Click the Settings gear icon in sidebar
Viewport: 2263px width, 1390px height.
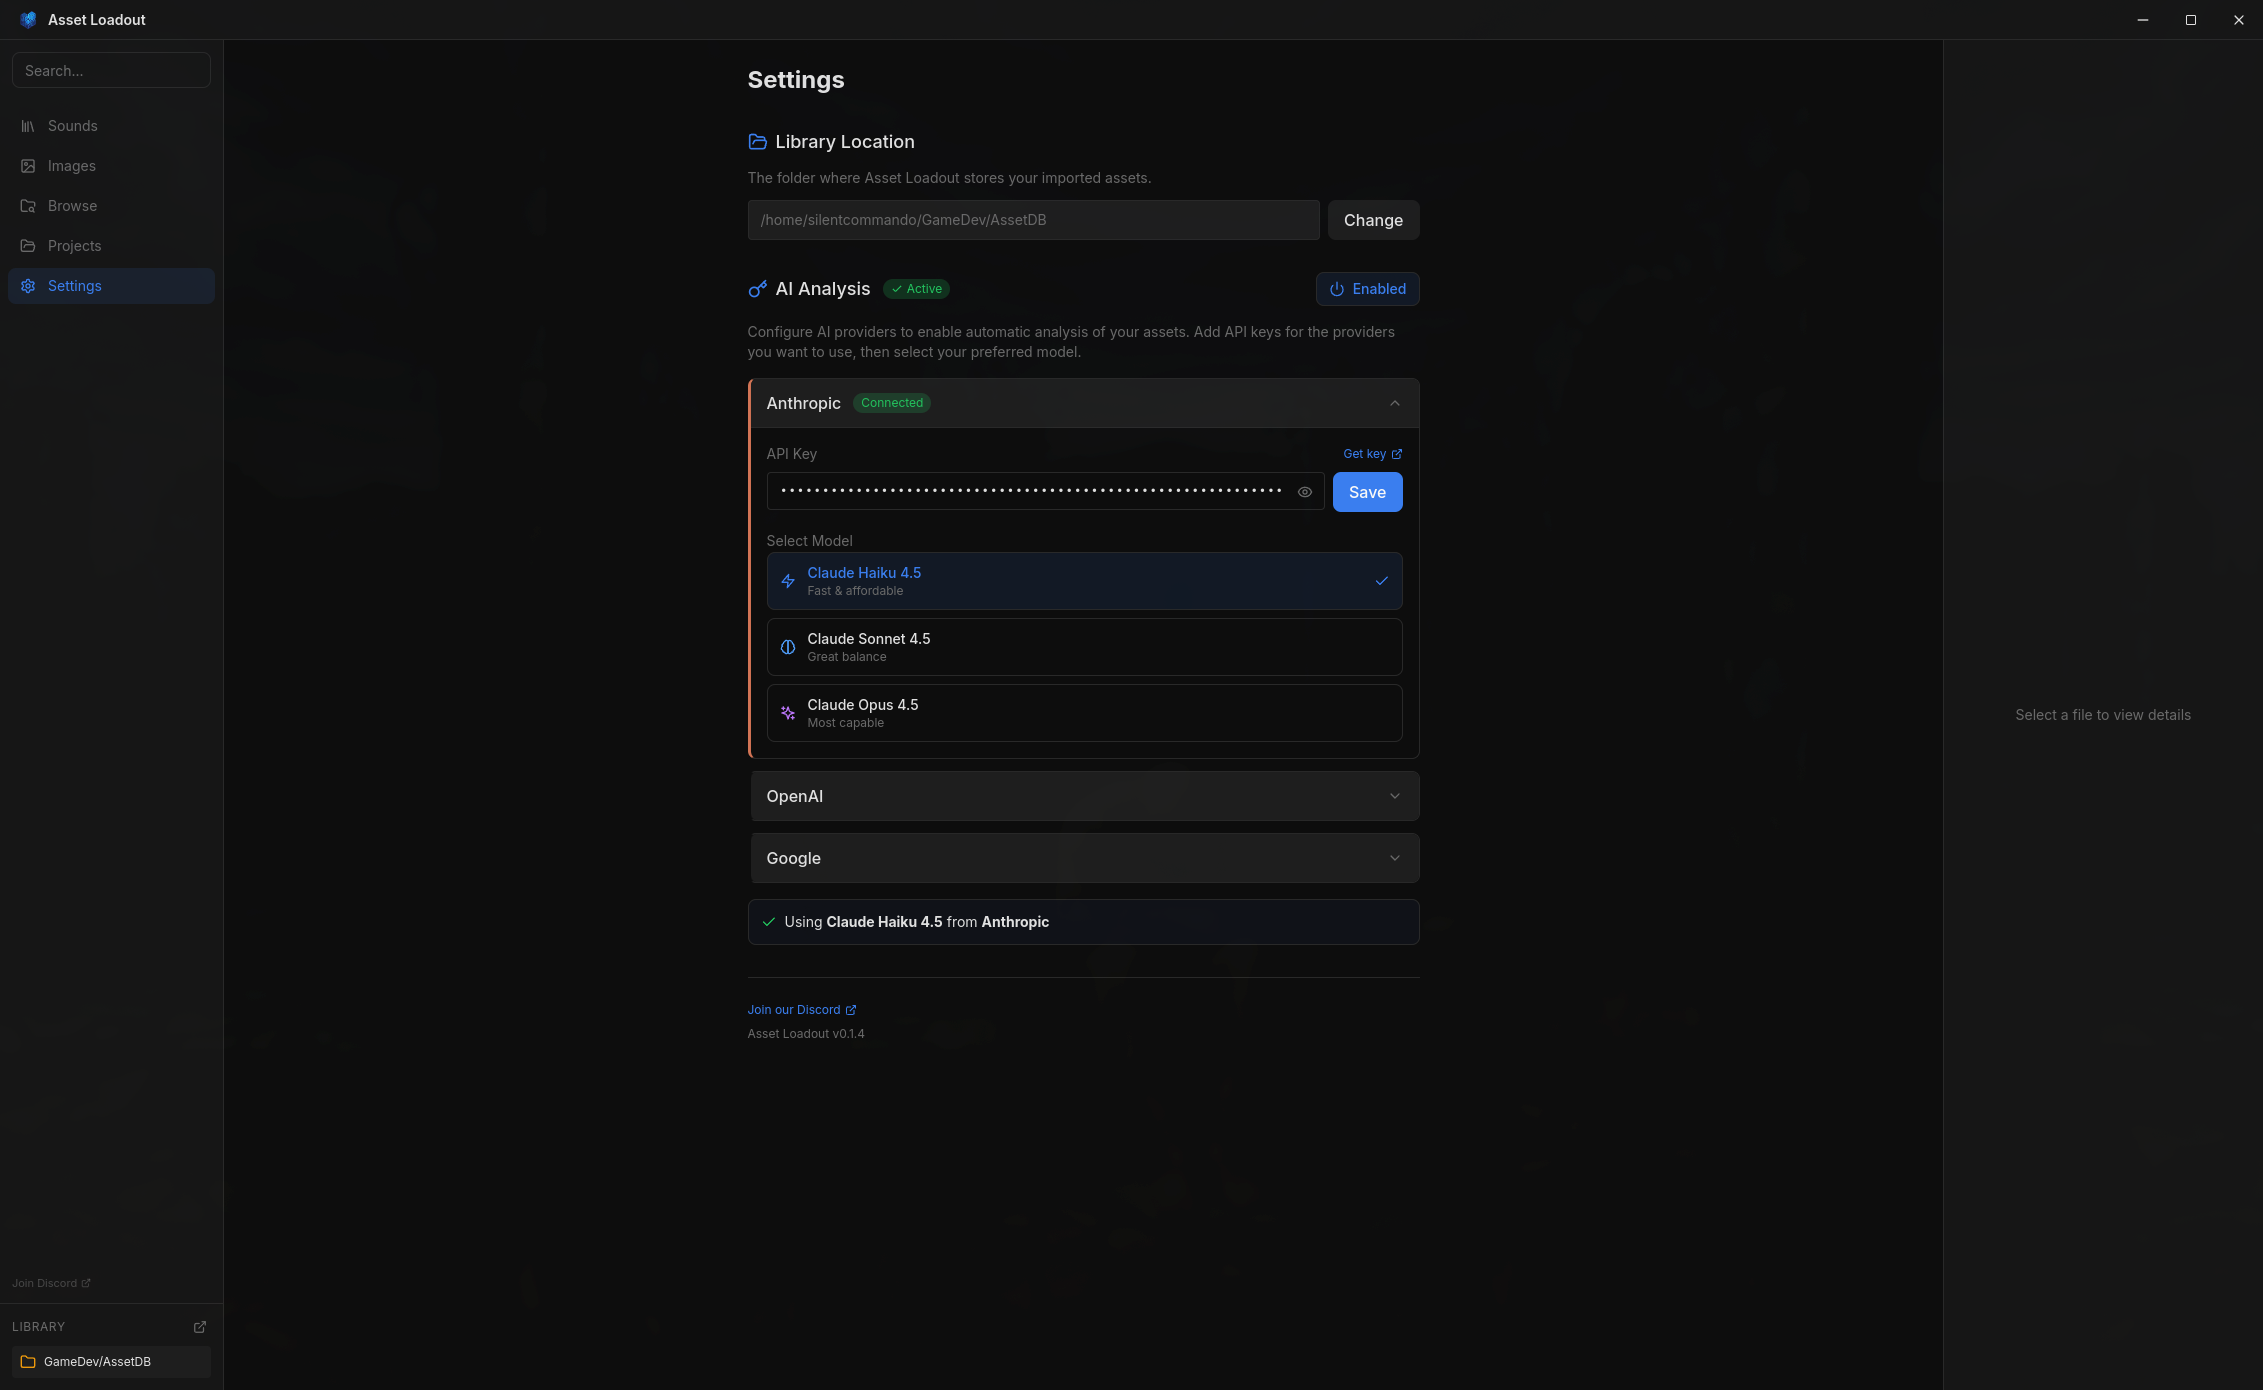pos(28,286)
